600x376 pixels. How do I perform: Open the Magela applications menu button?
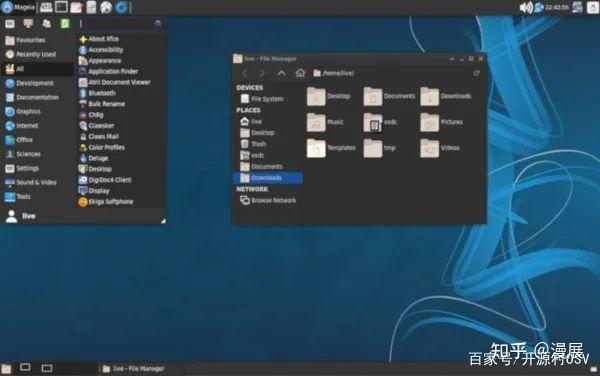point(18,7)
